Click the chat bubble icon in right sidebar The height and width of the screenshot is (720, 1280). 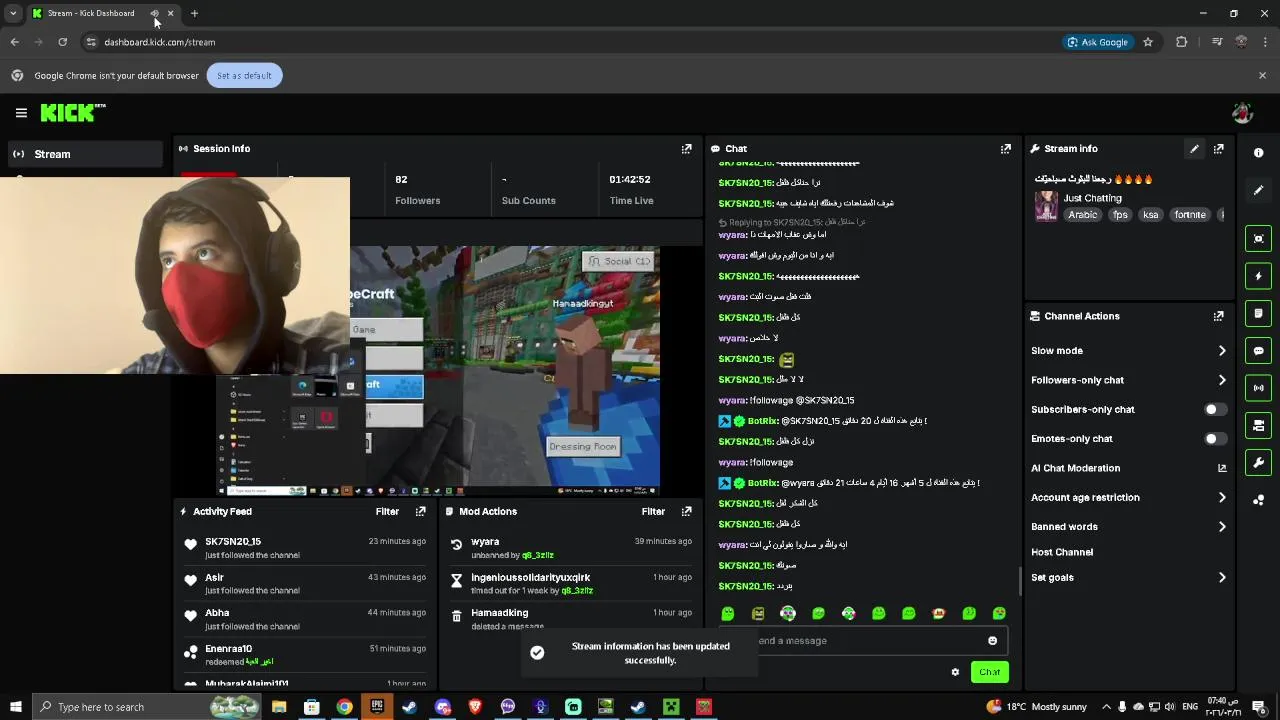(x=1258, y=351)
